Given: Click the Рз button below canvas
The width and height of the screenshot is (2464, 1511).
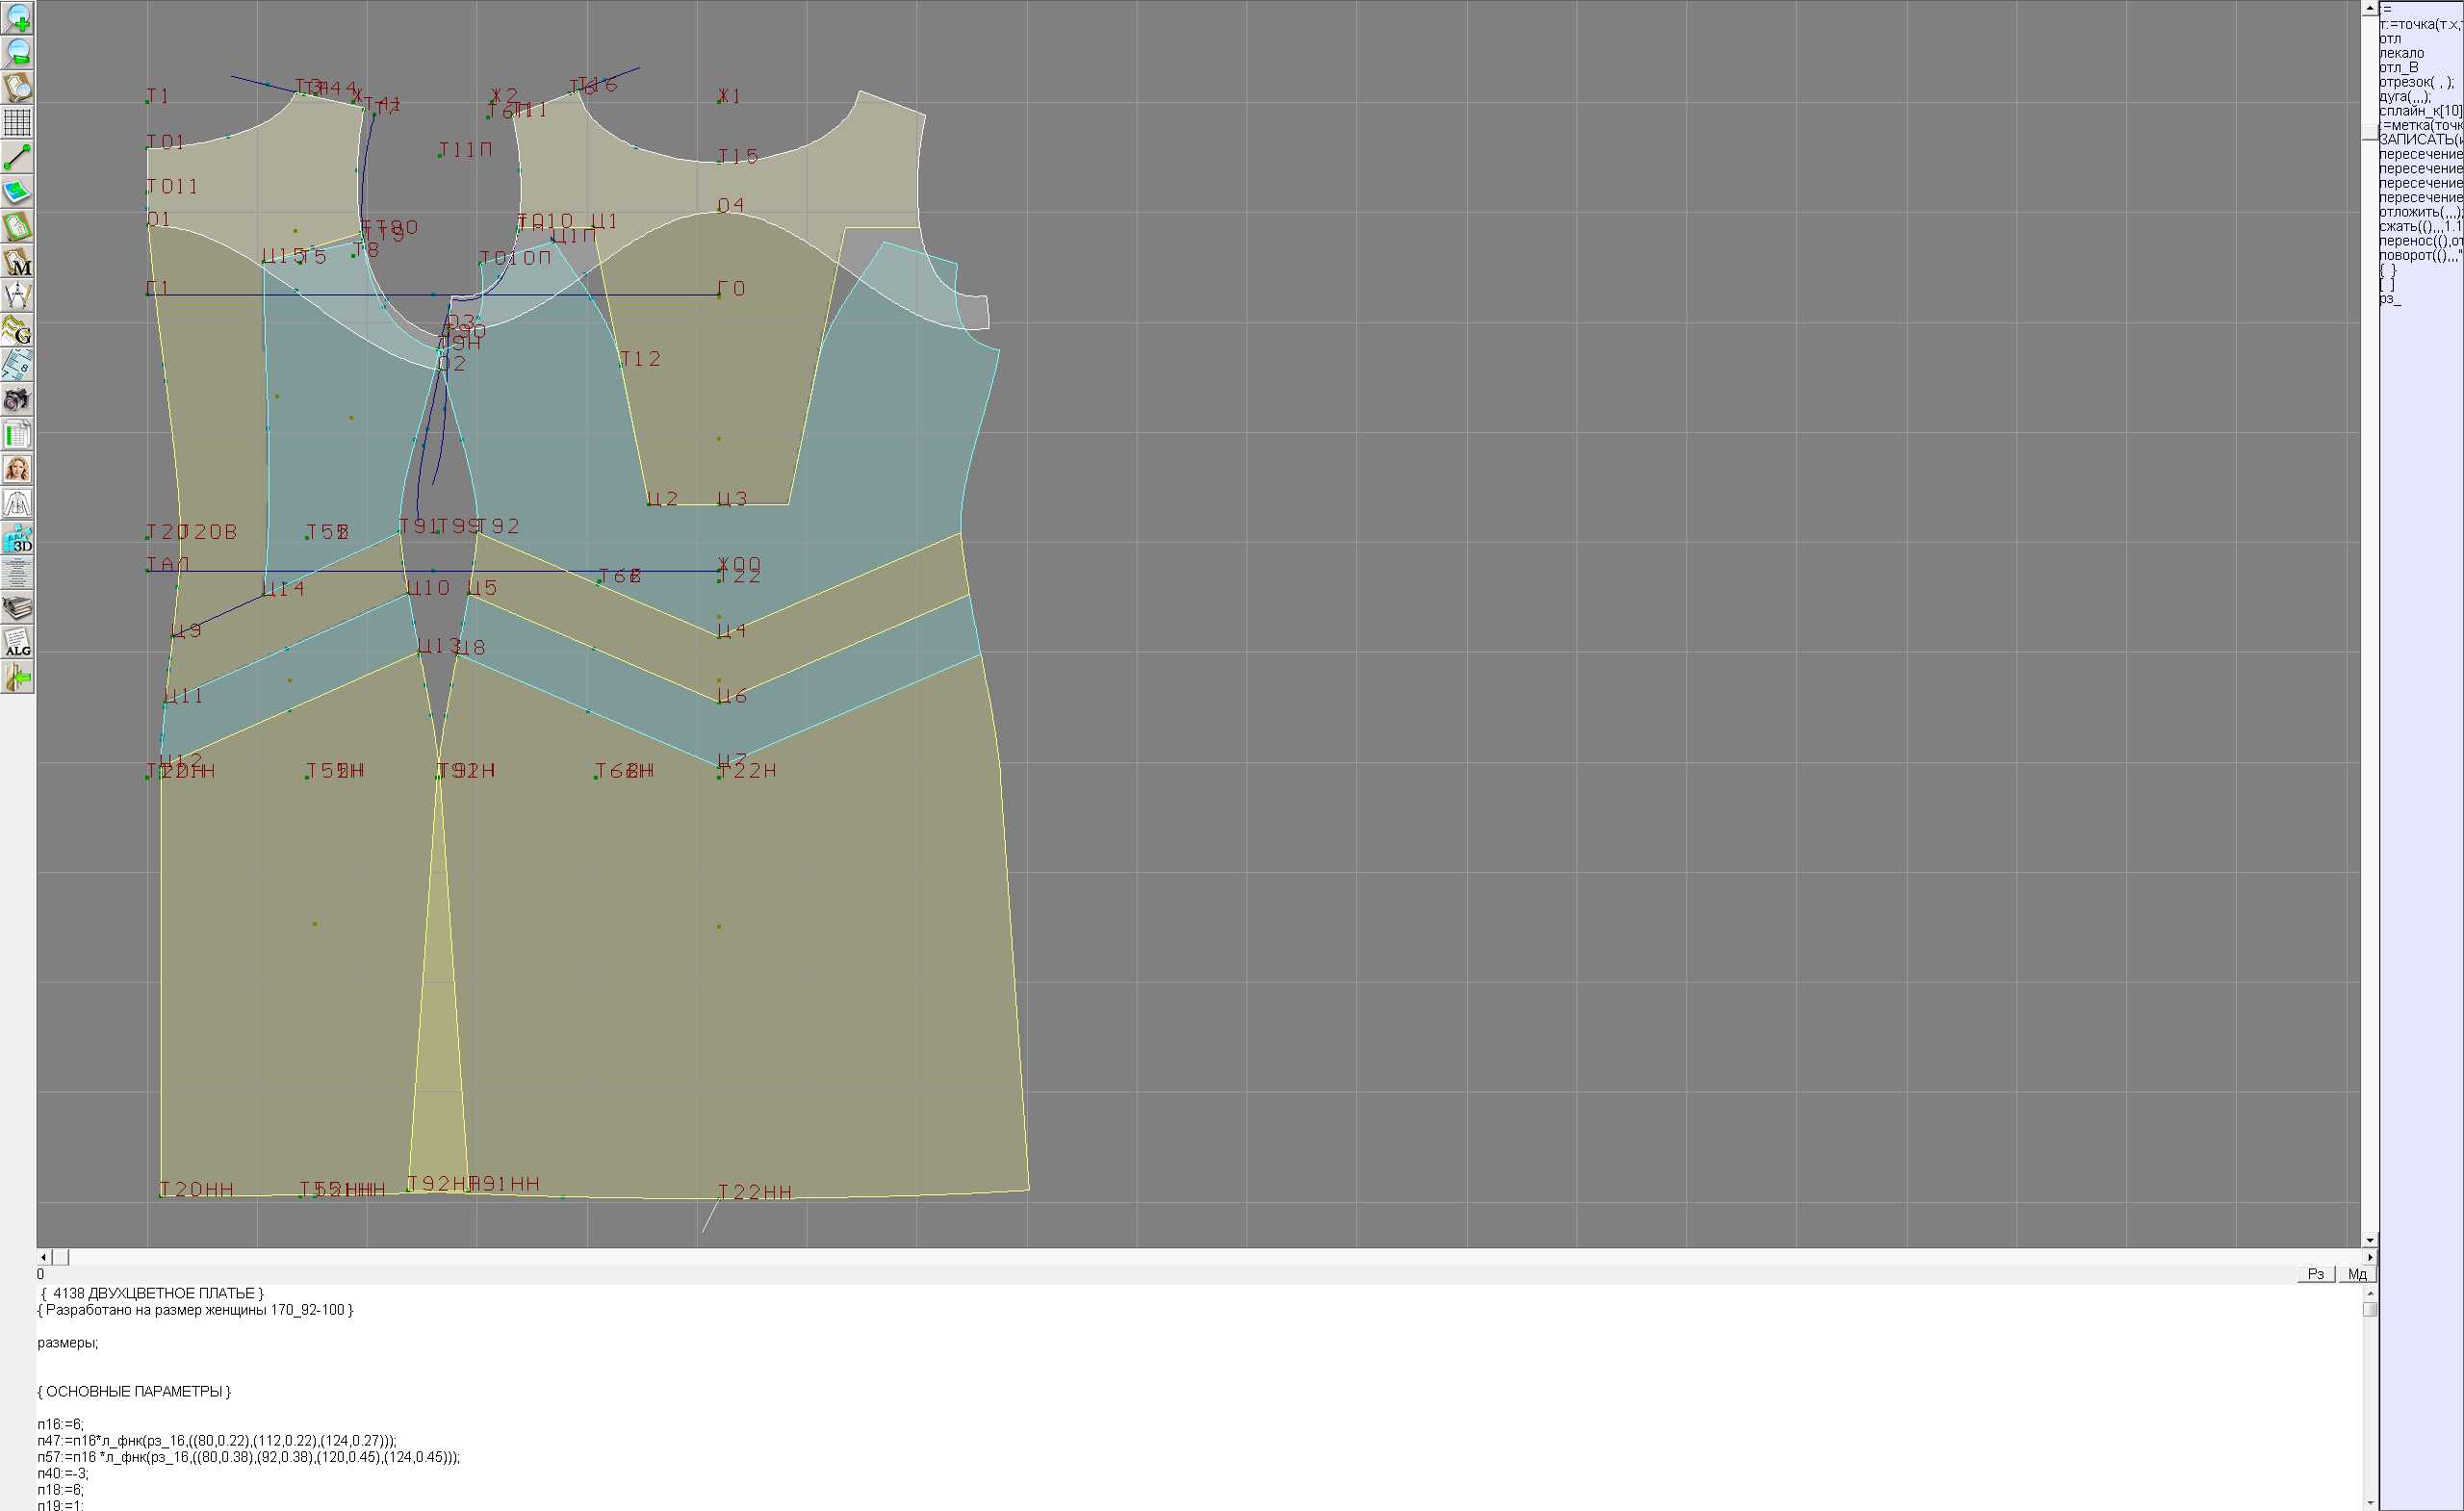Looking at the screenshot, I should [2315, 1274].
